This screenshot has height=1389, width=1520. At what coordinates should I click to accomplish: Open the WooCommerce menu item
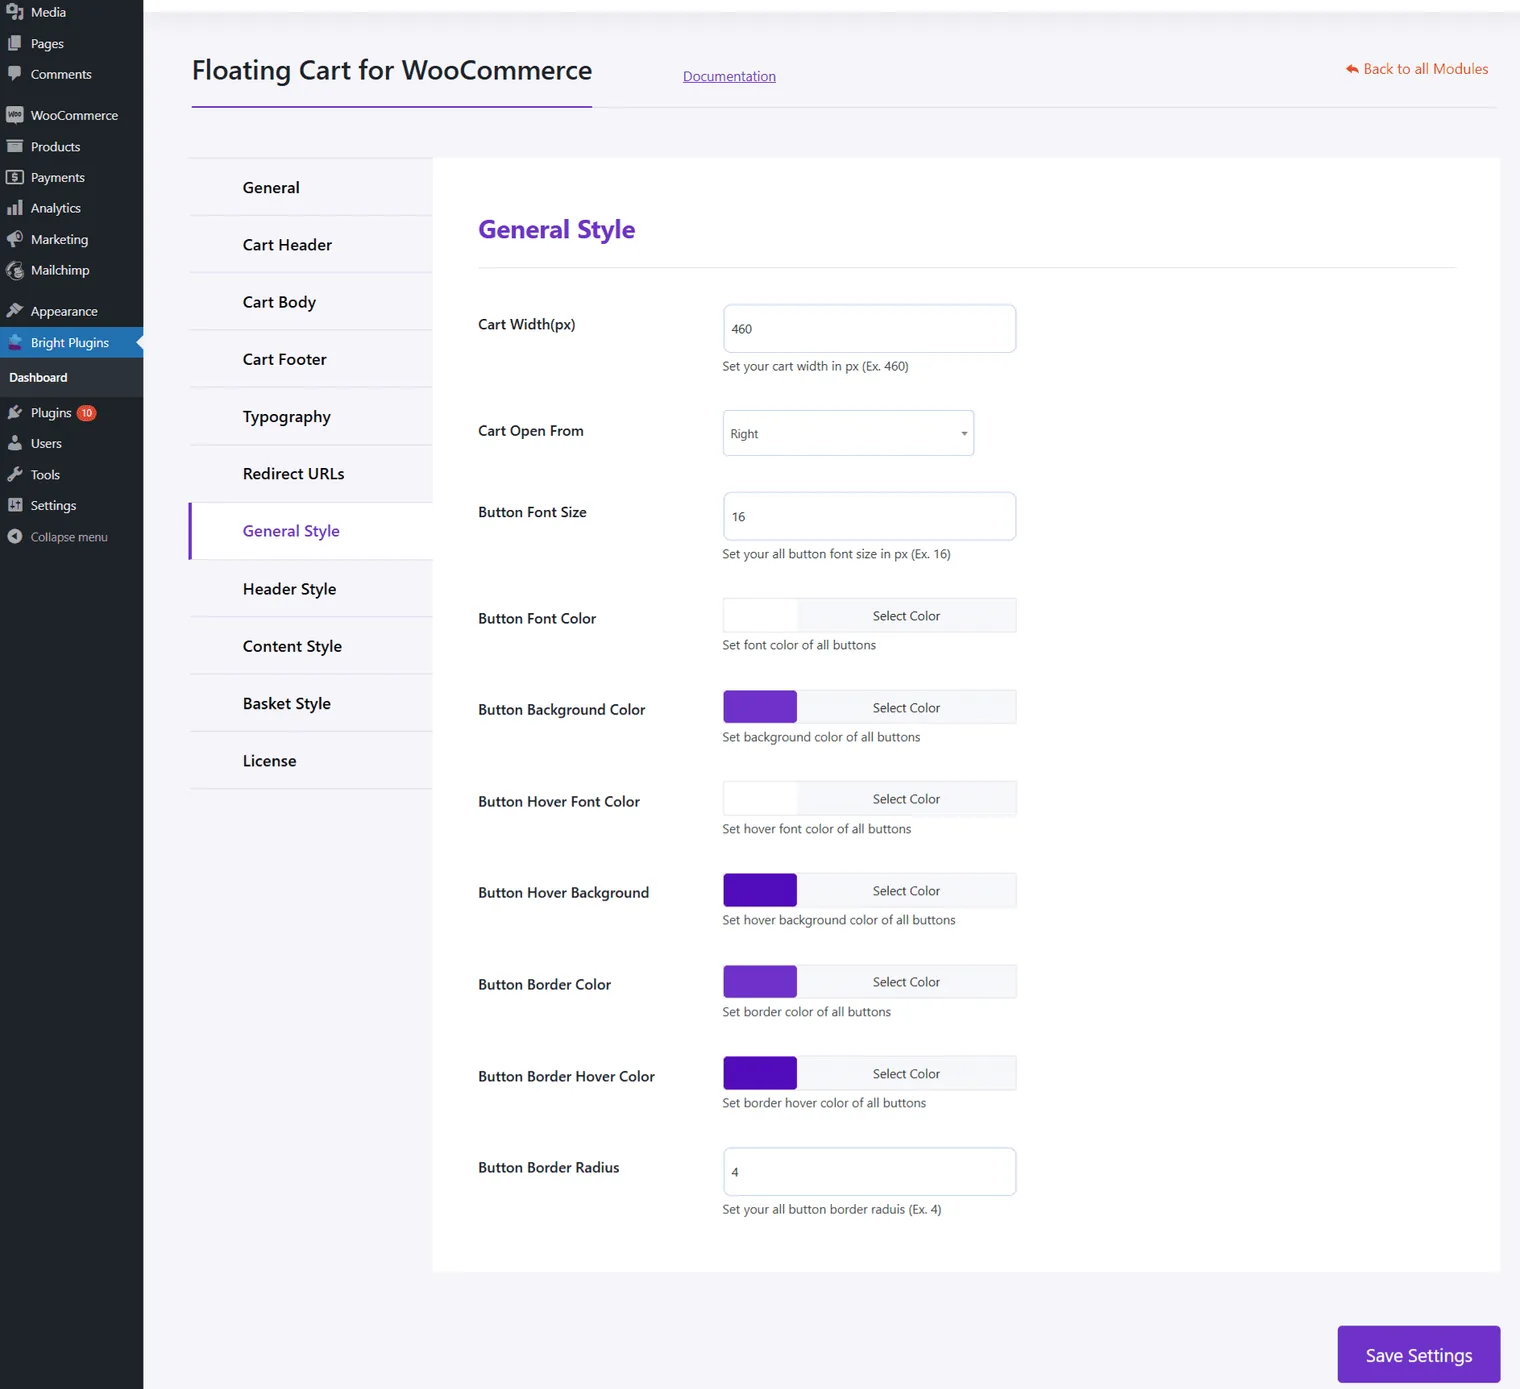tap(71, 115)
